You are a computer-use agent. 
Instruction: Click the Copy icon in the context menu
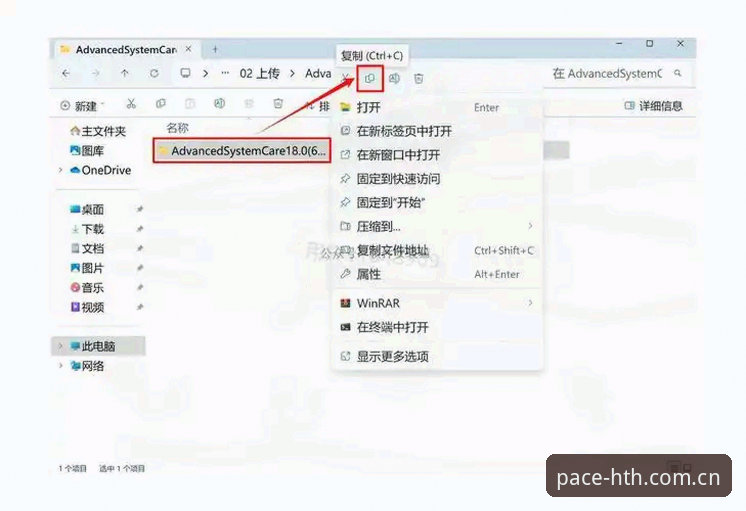coord(370,79)
